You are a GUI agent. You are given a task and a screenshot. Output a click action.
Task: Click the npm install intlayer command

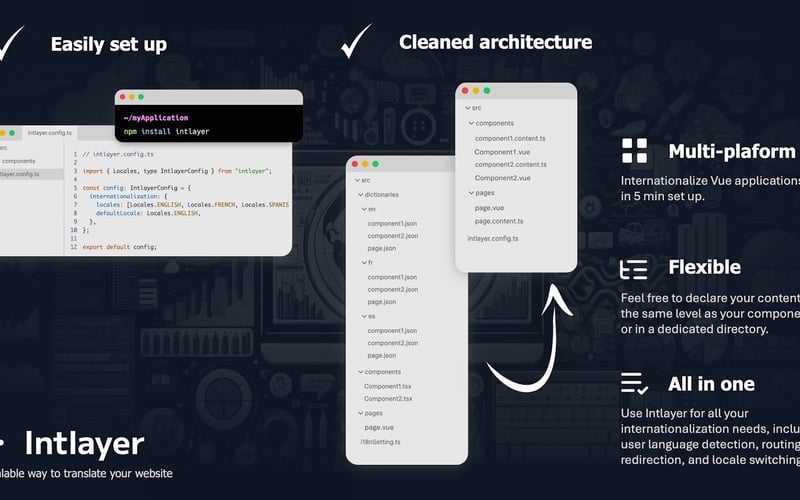click(x=166, y=132)
